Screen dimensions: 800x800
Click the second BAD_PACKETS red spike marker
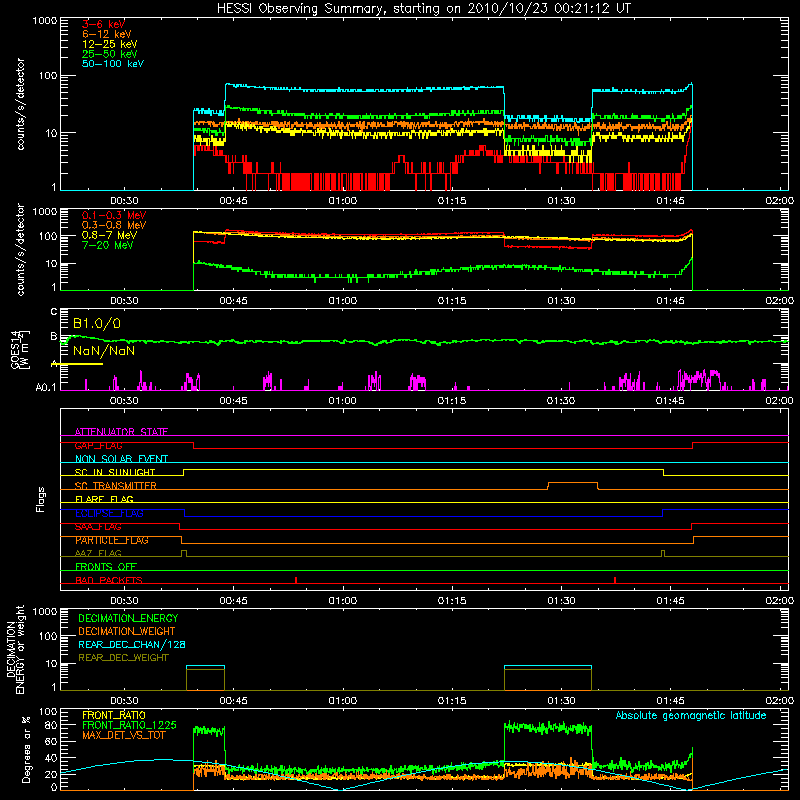(x=615, y=580)
